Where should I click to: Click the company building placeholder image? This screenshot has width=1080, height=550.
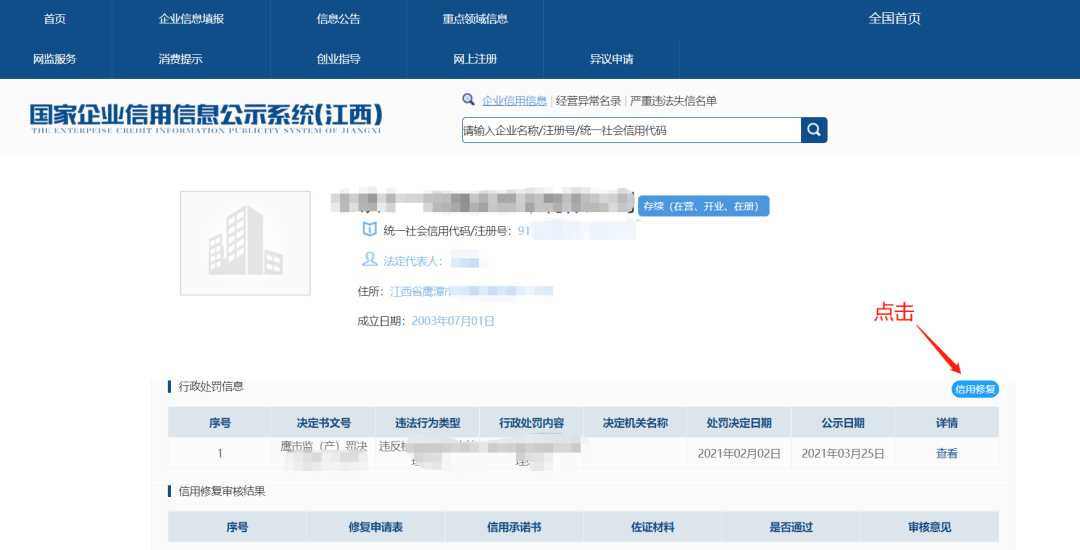pyautogui.click(x=245, y=243)
